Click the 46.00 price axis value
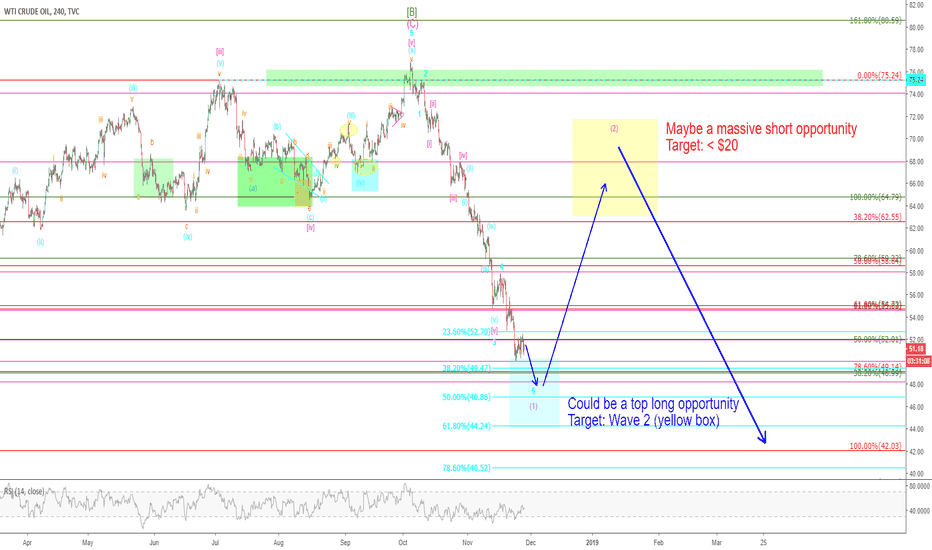Viewport: 932px width, 550px height. 916,407
